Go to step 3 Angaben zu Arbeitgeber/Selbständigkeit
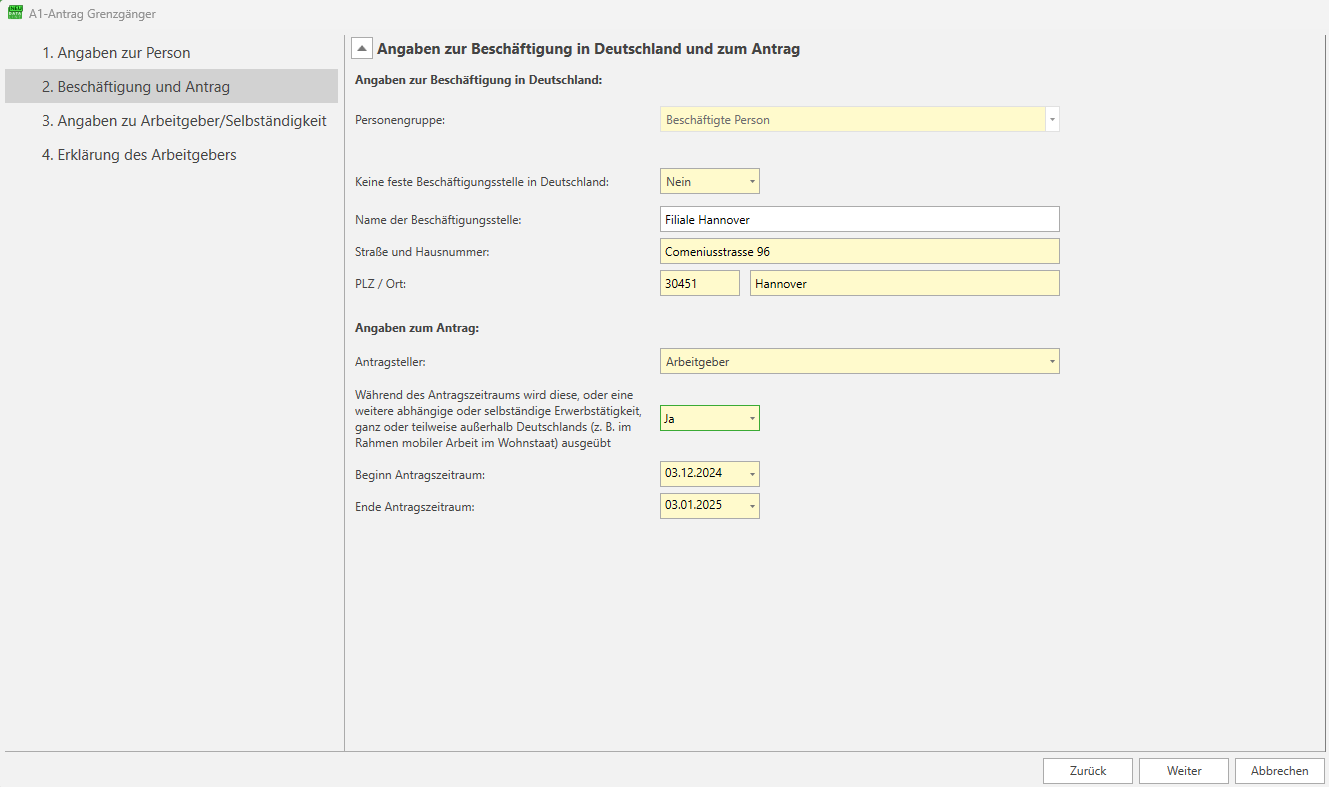 click(184, 121)
